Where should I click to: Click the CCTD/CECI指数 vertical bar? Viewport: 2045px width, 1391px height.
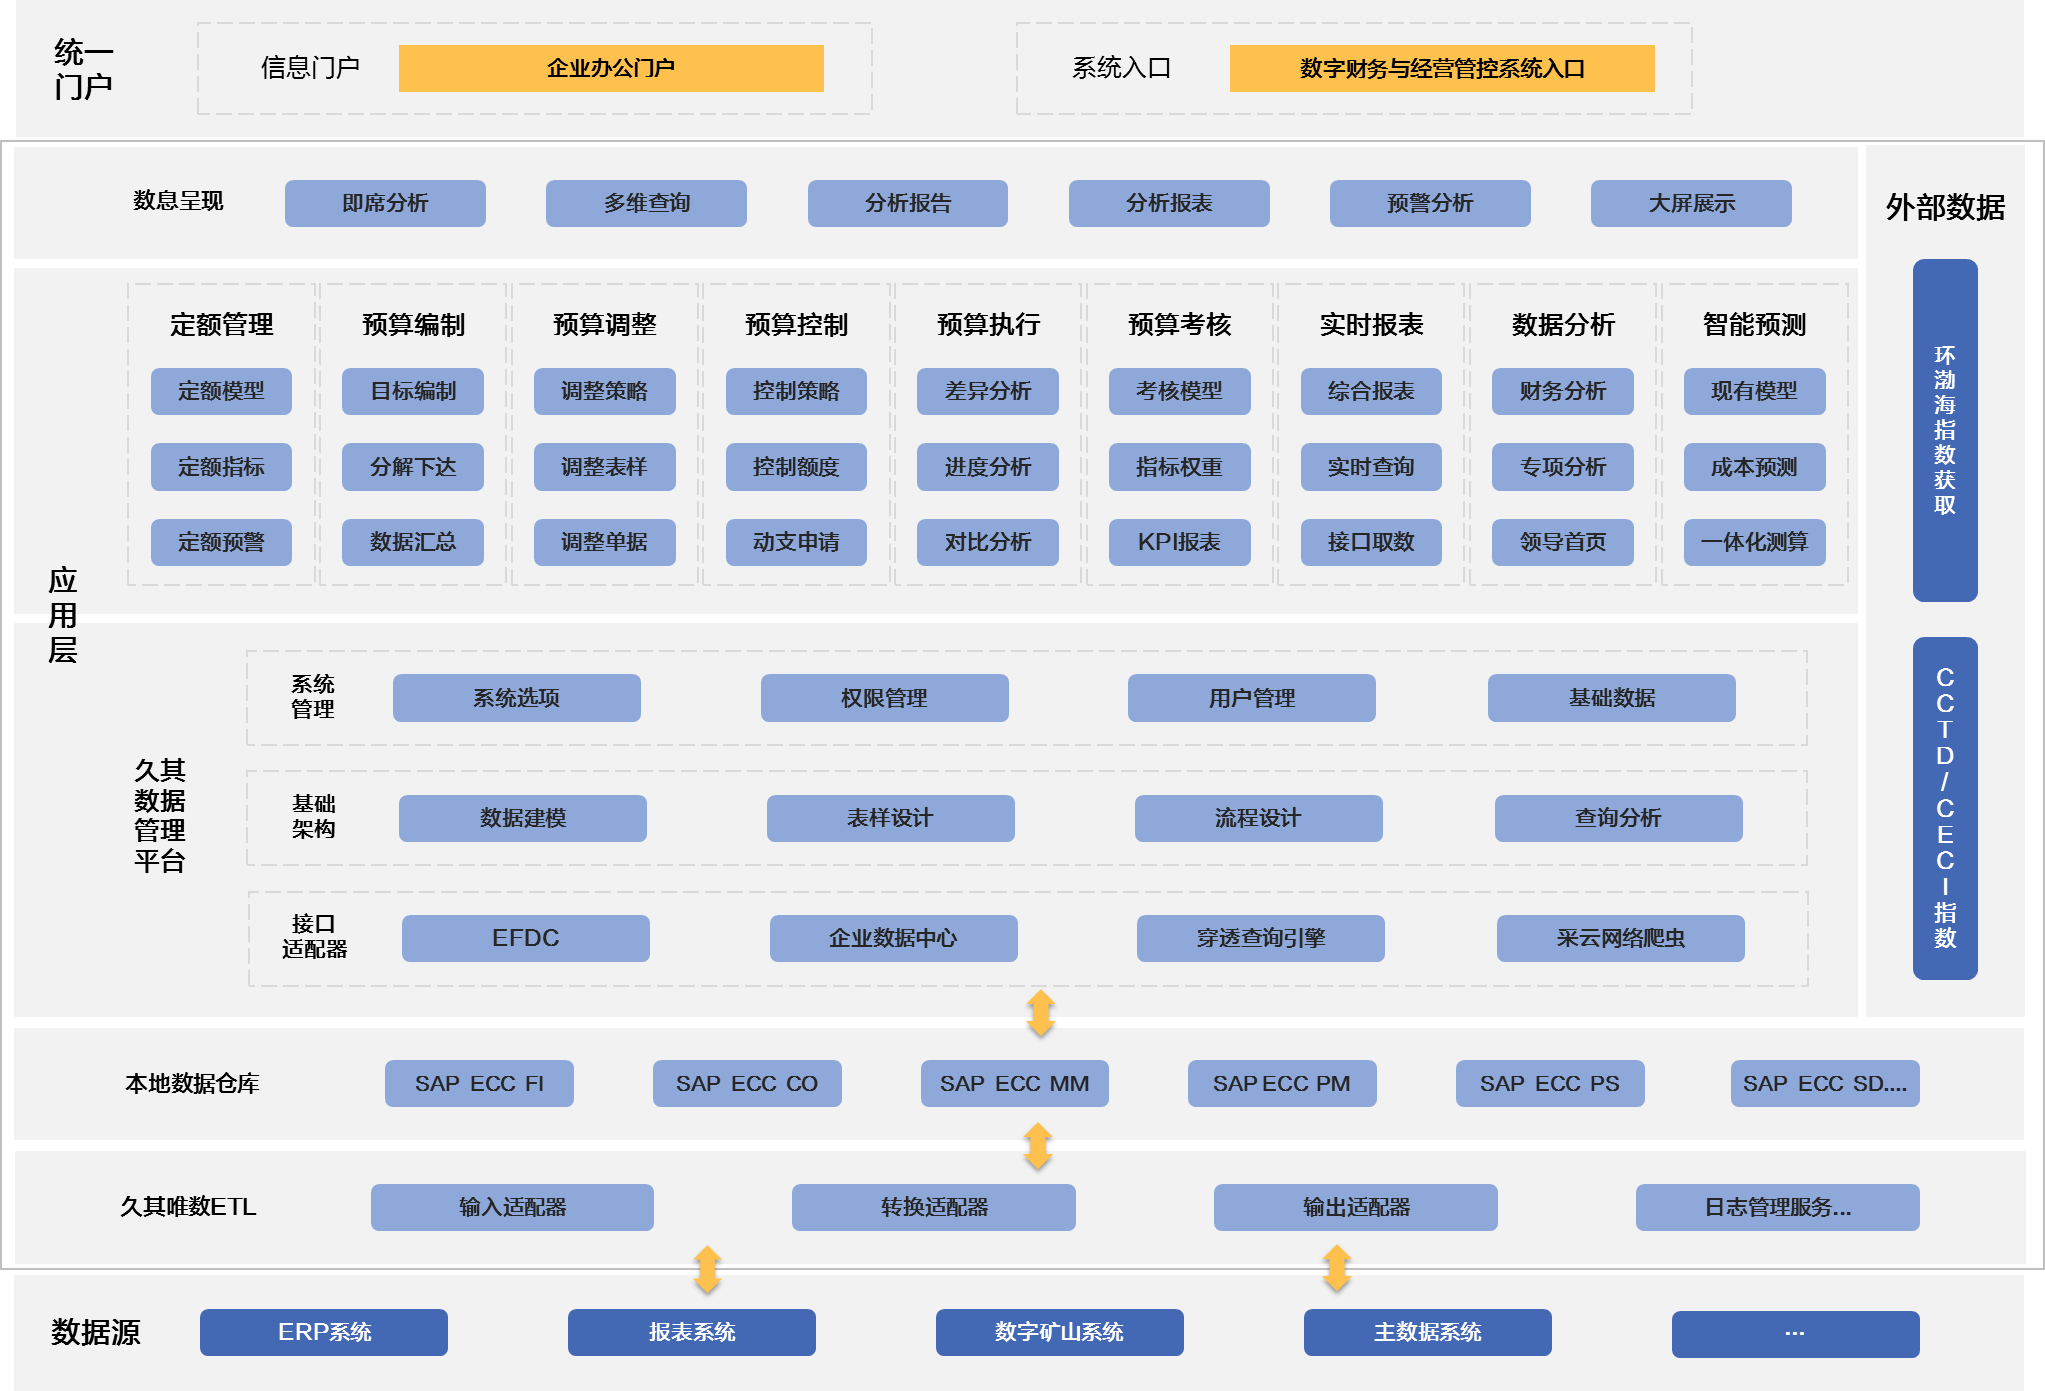point(1944,807)
